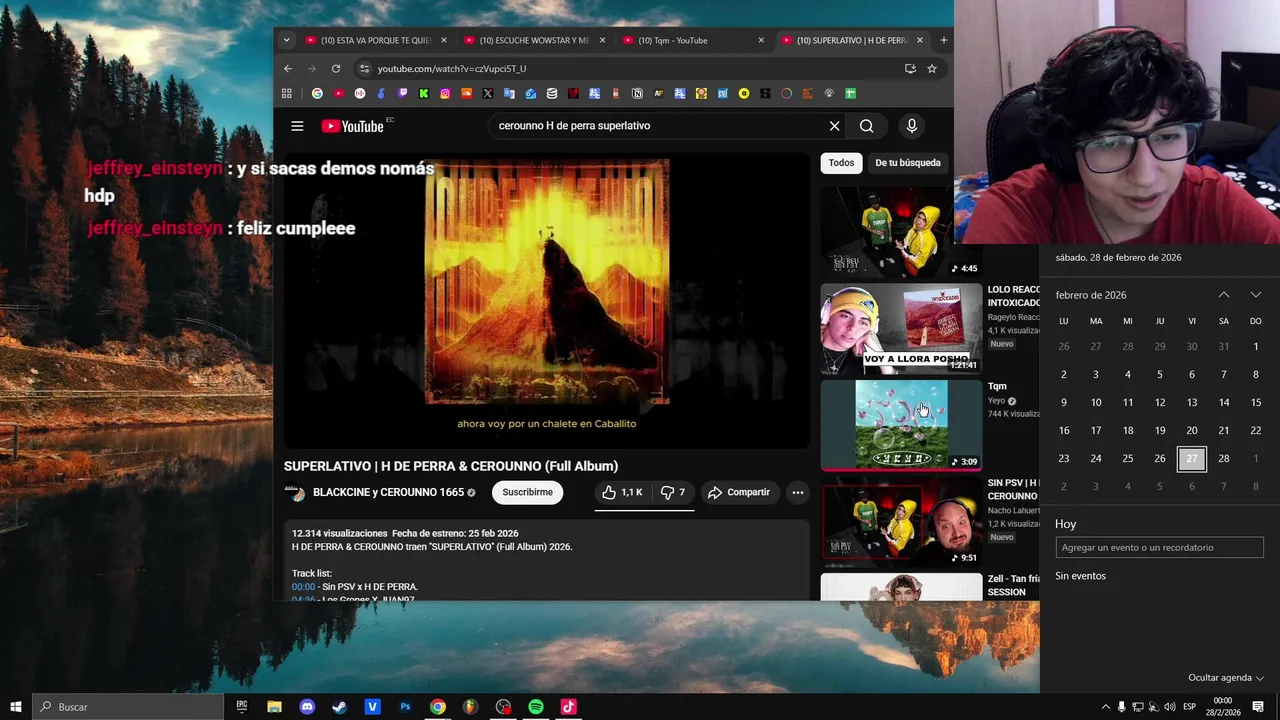
Task: Click the Suscribirme button
Action: point(527,492)
